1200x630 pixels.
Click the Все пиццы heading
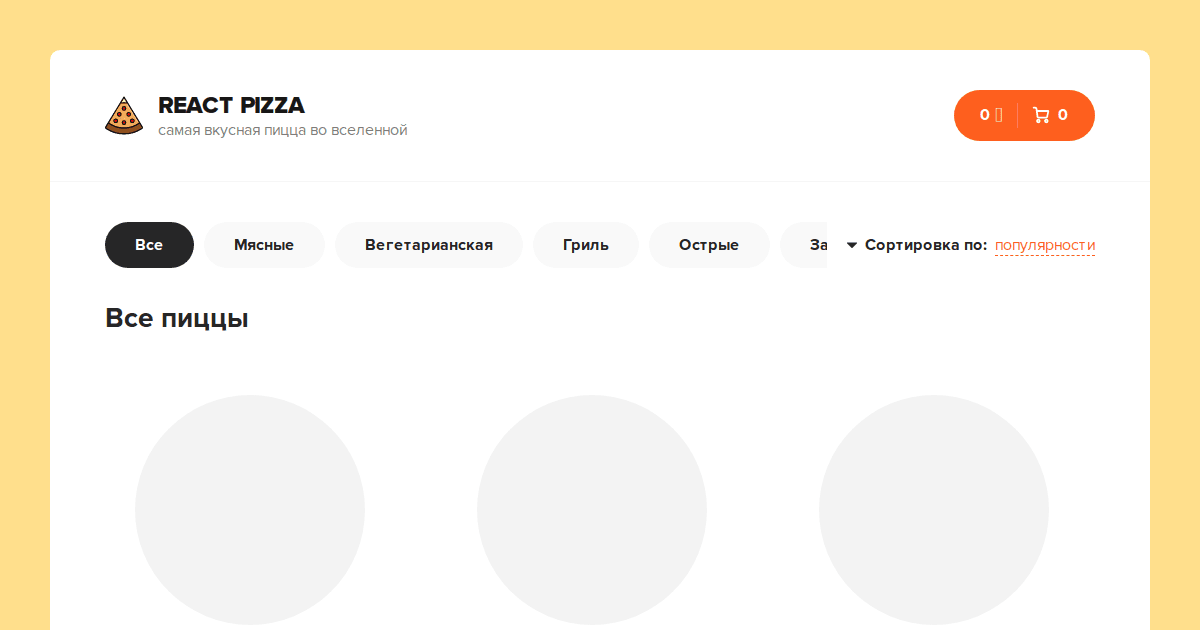(176, 319)
